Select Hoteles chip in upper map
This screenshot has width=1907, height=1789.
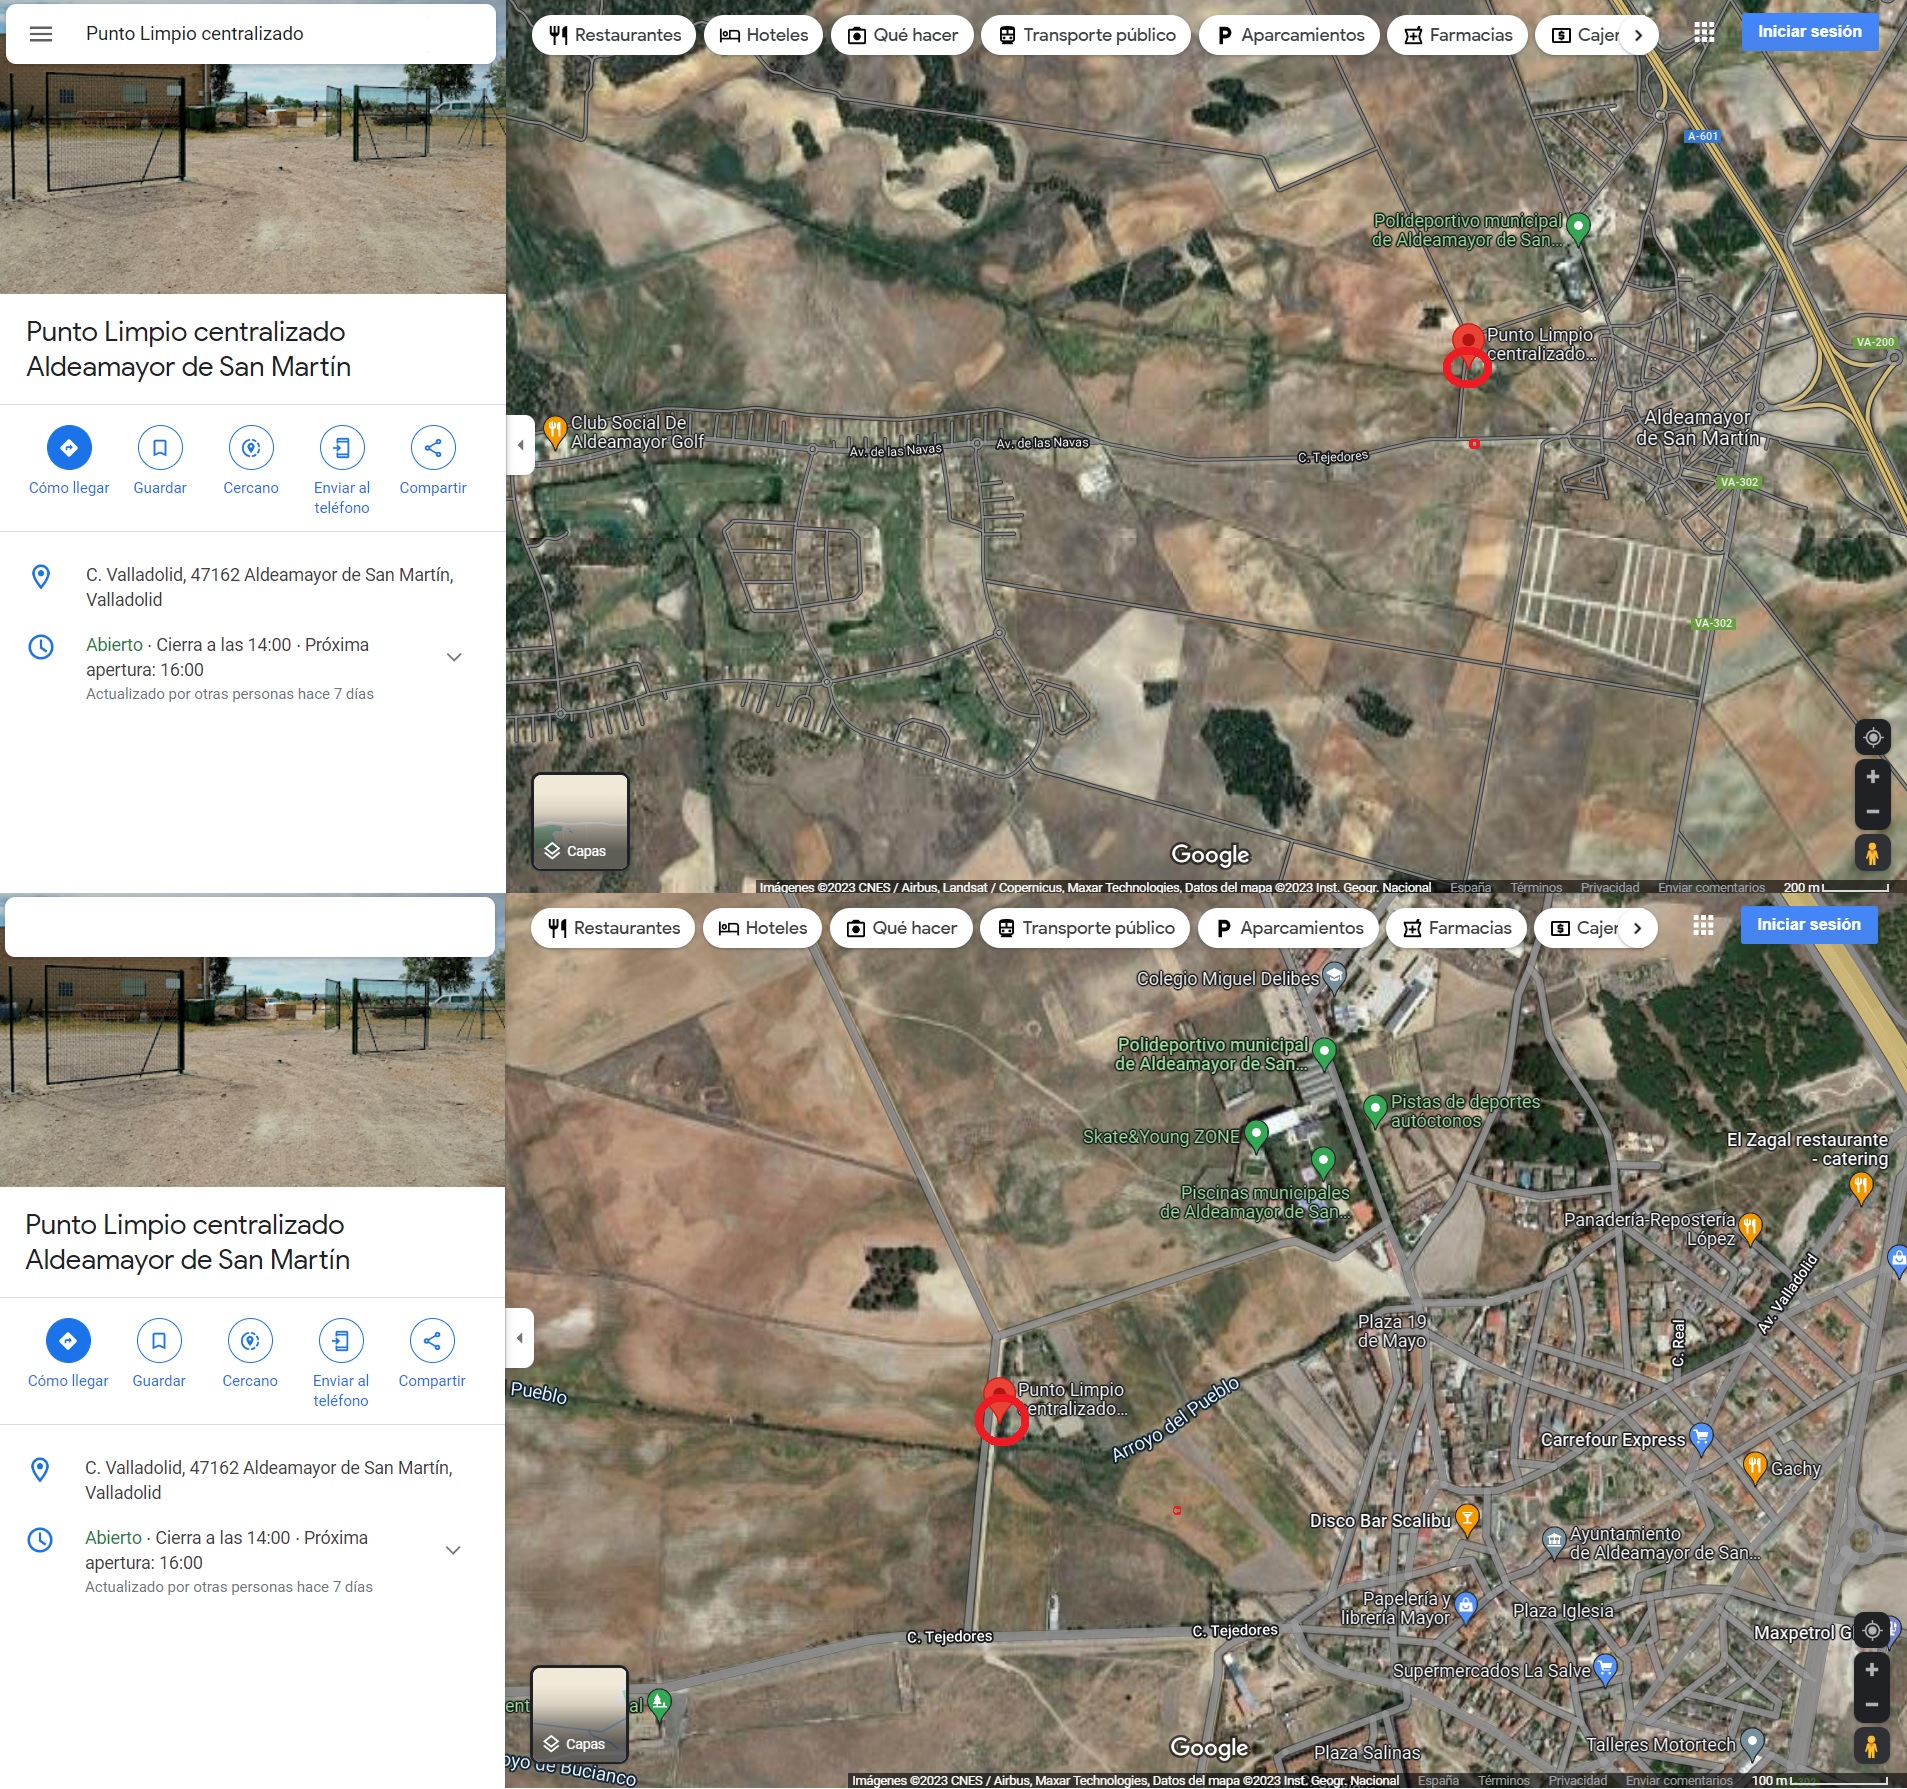click(764, 35)
